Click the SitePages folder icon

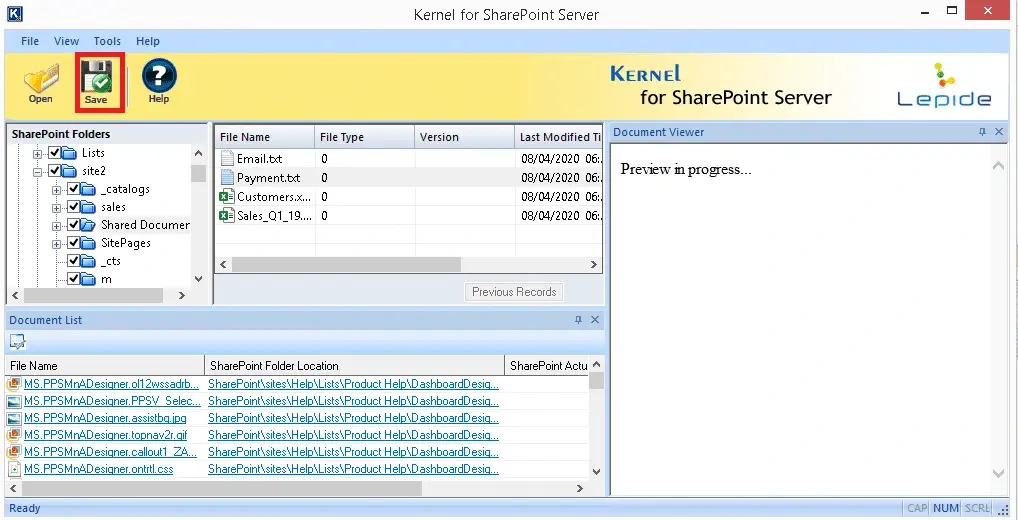coord(88,243)
